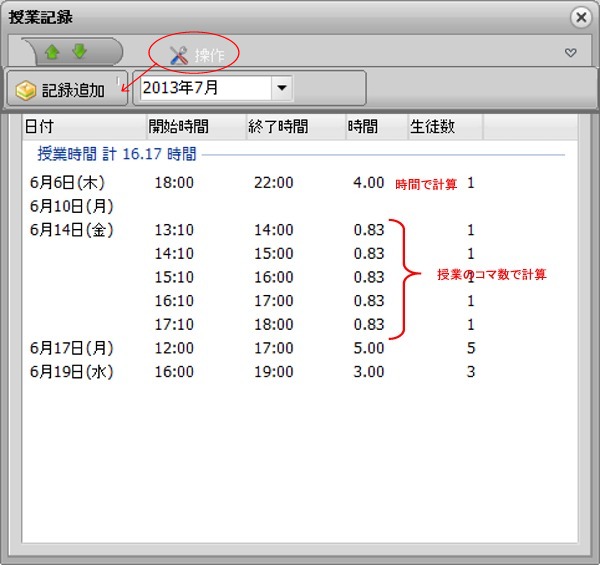Click start time 16:10
Image resolution: width=600 pixels, height=565 pixels.
pyautogui.click(x=174, y=301)
